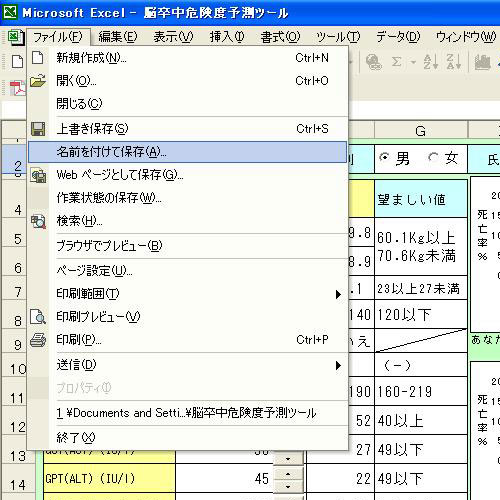Image resolution: width=500 pixels, height=500 pixels.
Task: Open the ツール(T) menu
Action: pos(338,37)
